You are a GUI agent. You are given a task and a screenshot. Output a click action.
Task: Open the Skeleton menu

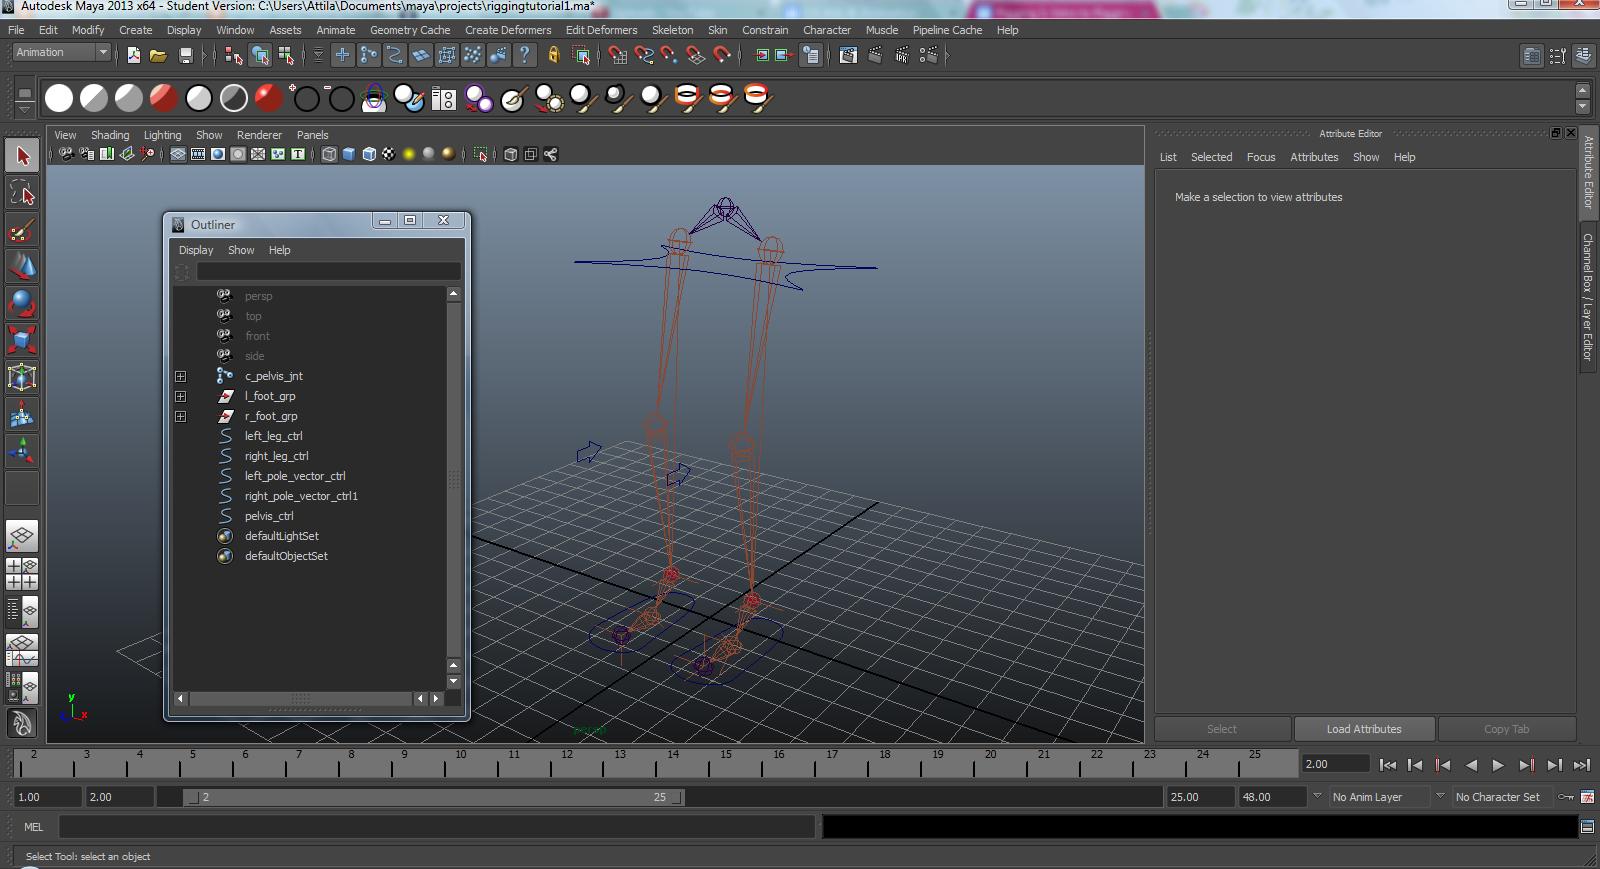pos(672,30)
